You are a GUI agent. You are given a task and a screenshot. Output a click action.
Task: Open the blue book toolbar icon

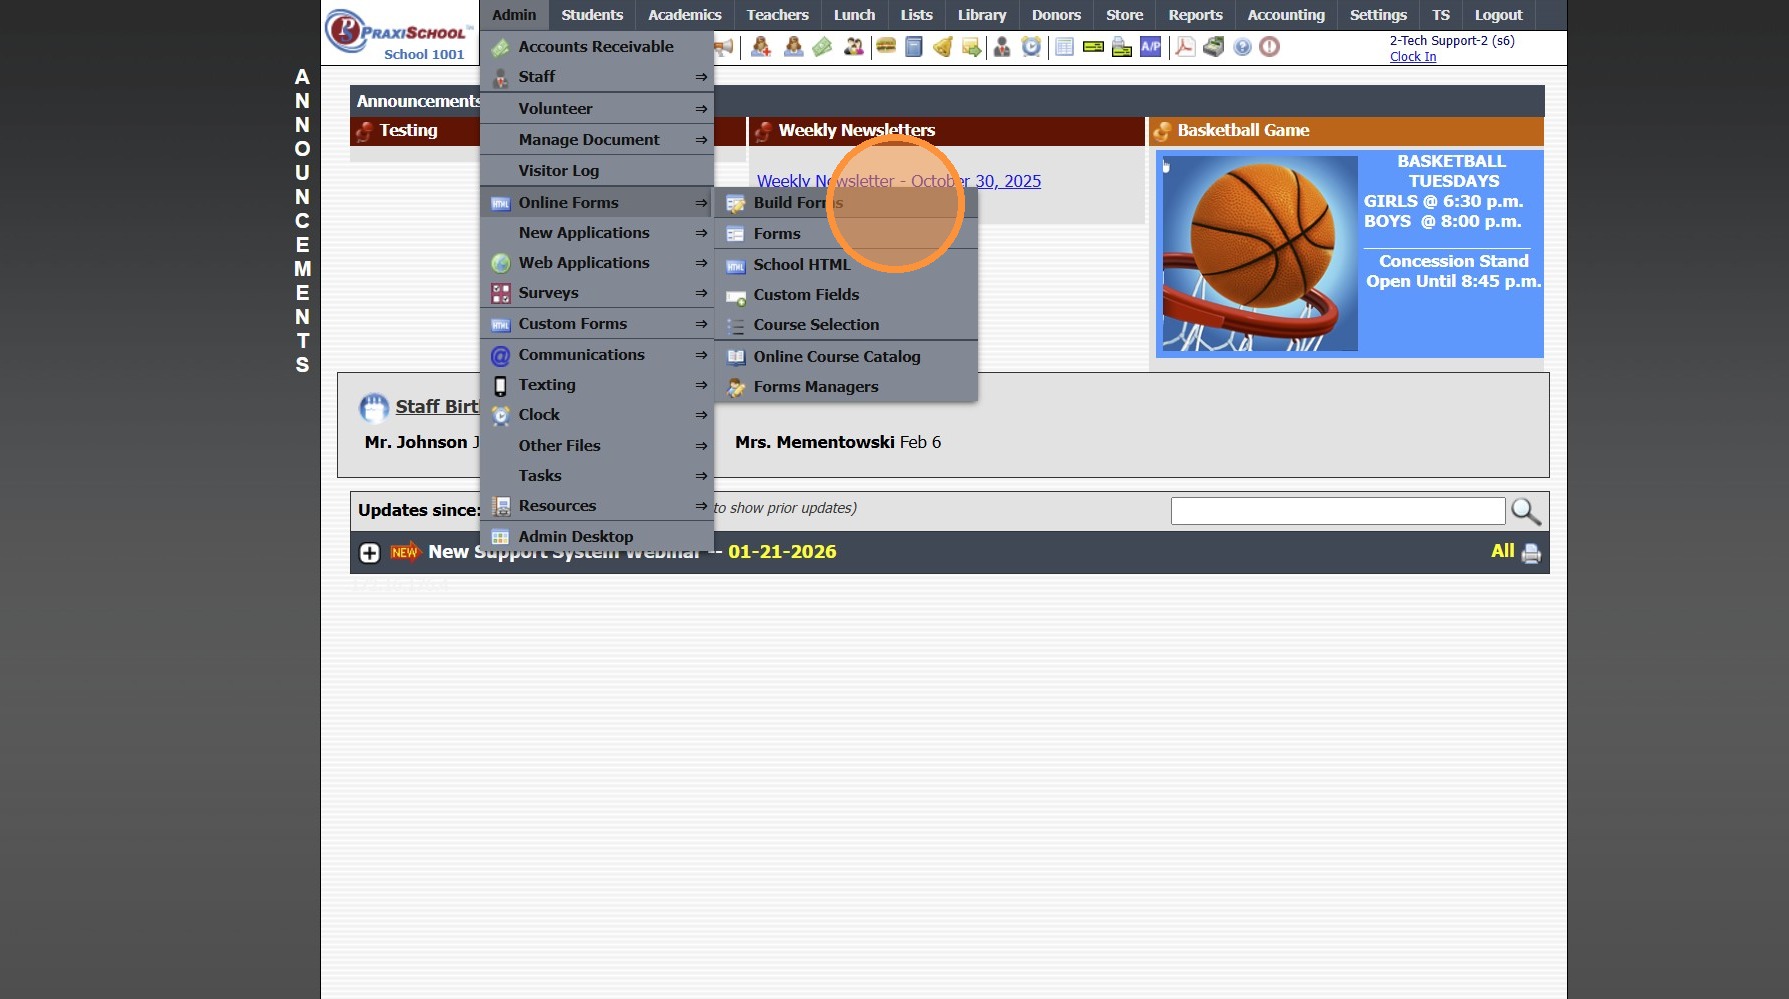[913, 47]
